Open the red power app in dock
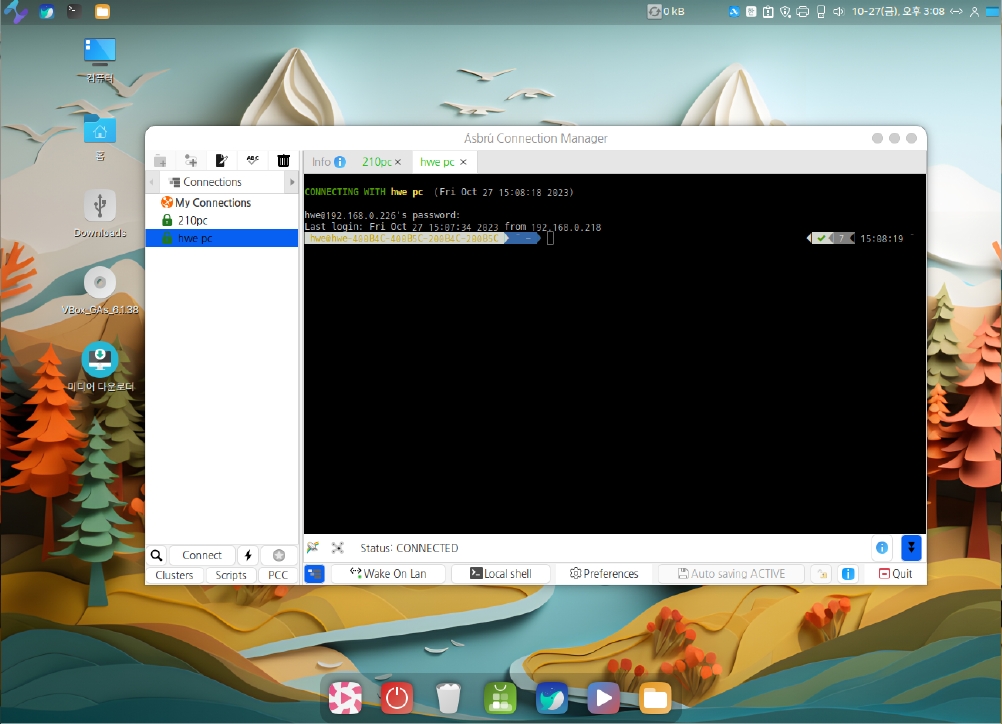This screenshot has width=1002, height=724. [x=397, y=697]
